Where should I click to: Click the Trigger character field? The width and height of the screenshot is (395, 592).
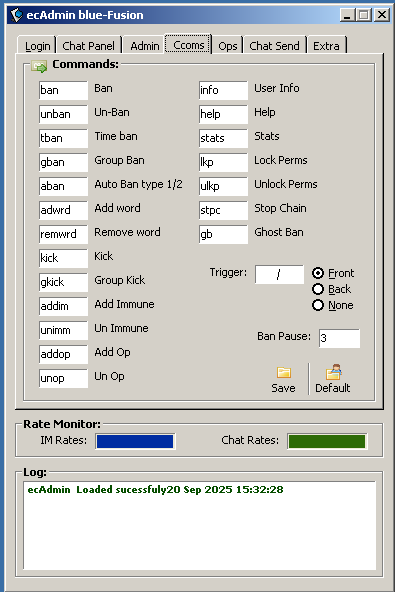[x=279, y=274]
